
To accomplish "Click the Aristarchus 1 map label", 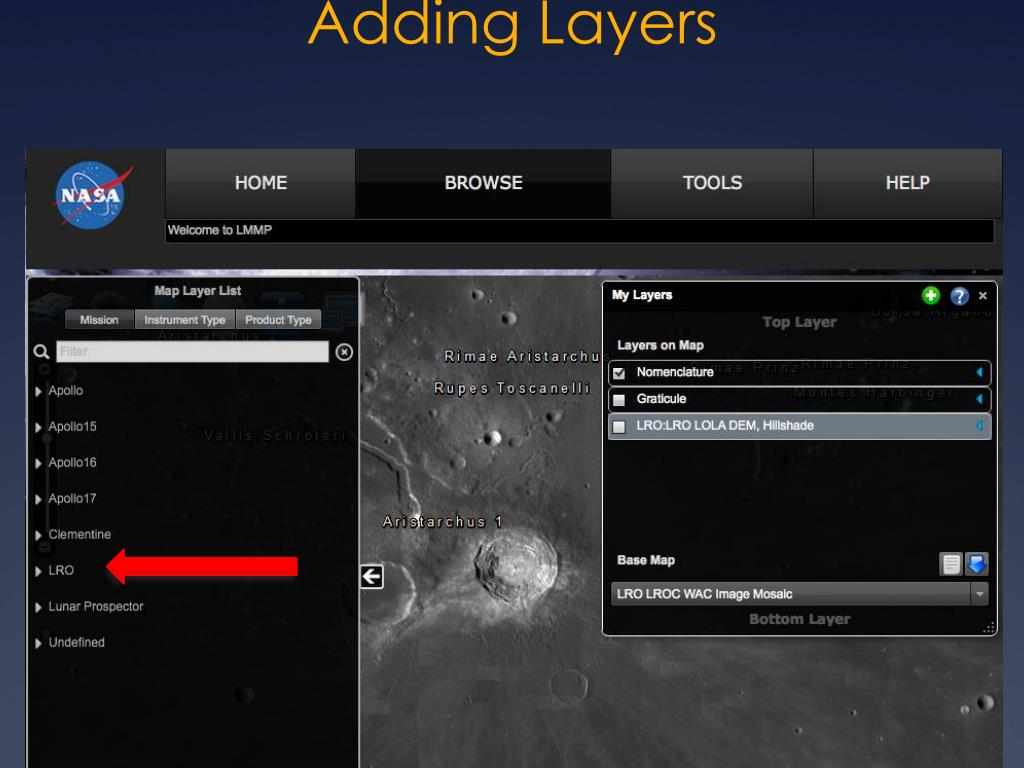I will click(x=442, y=522).
